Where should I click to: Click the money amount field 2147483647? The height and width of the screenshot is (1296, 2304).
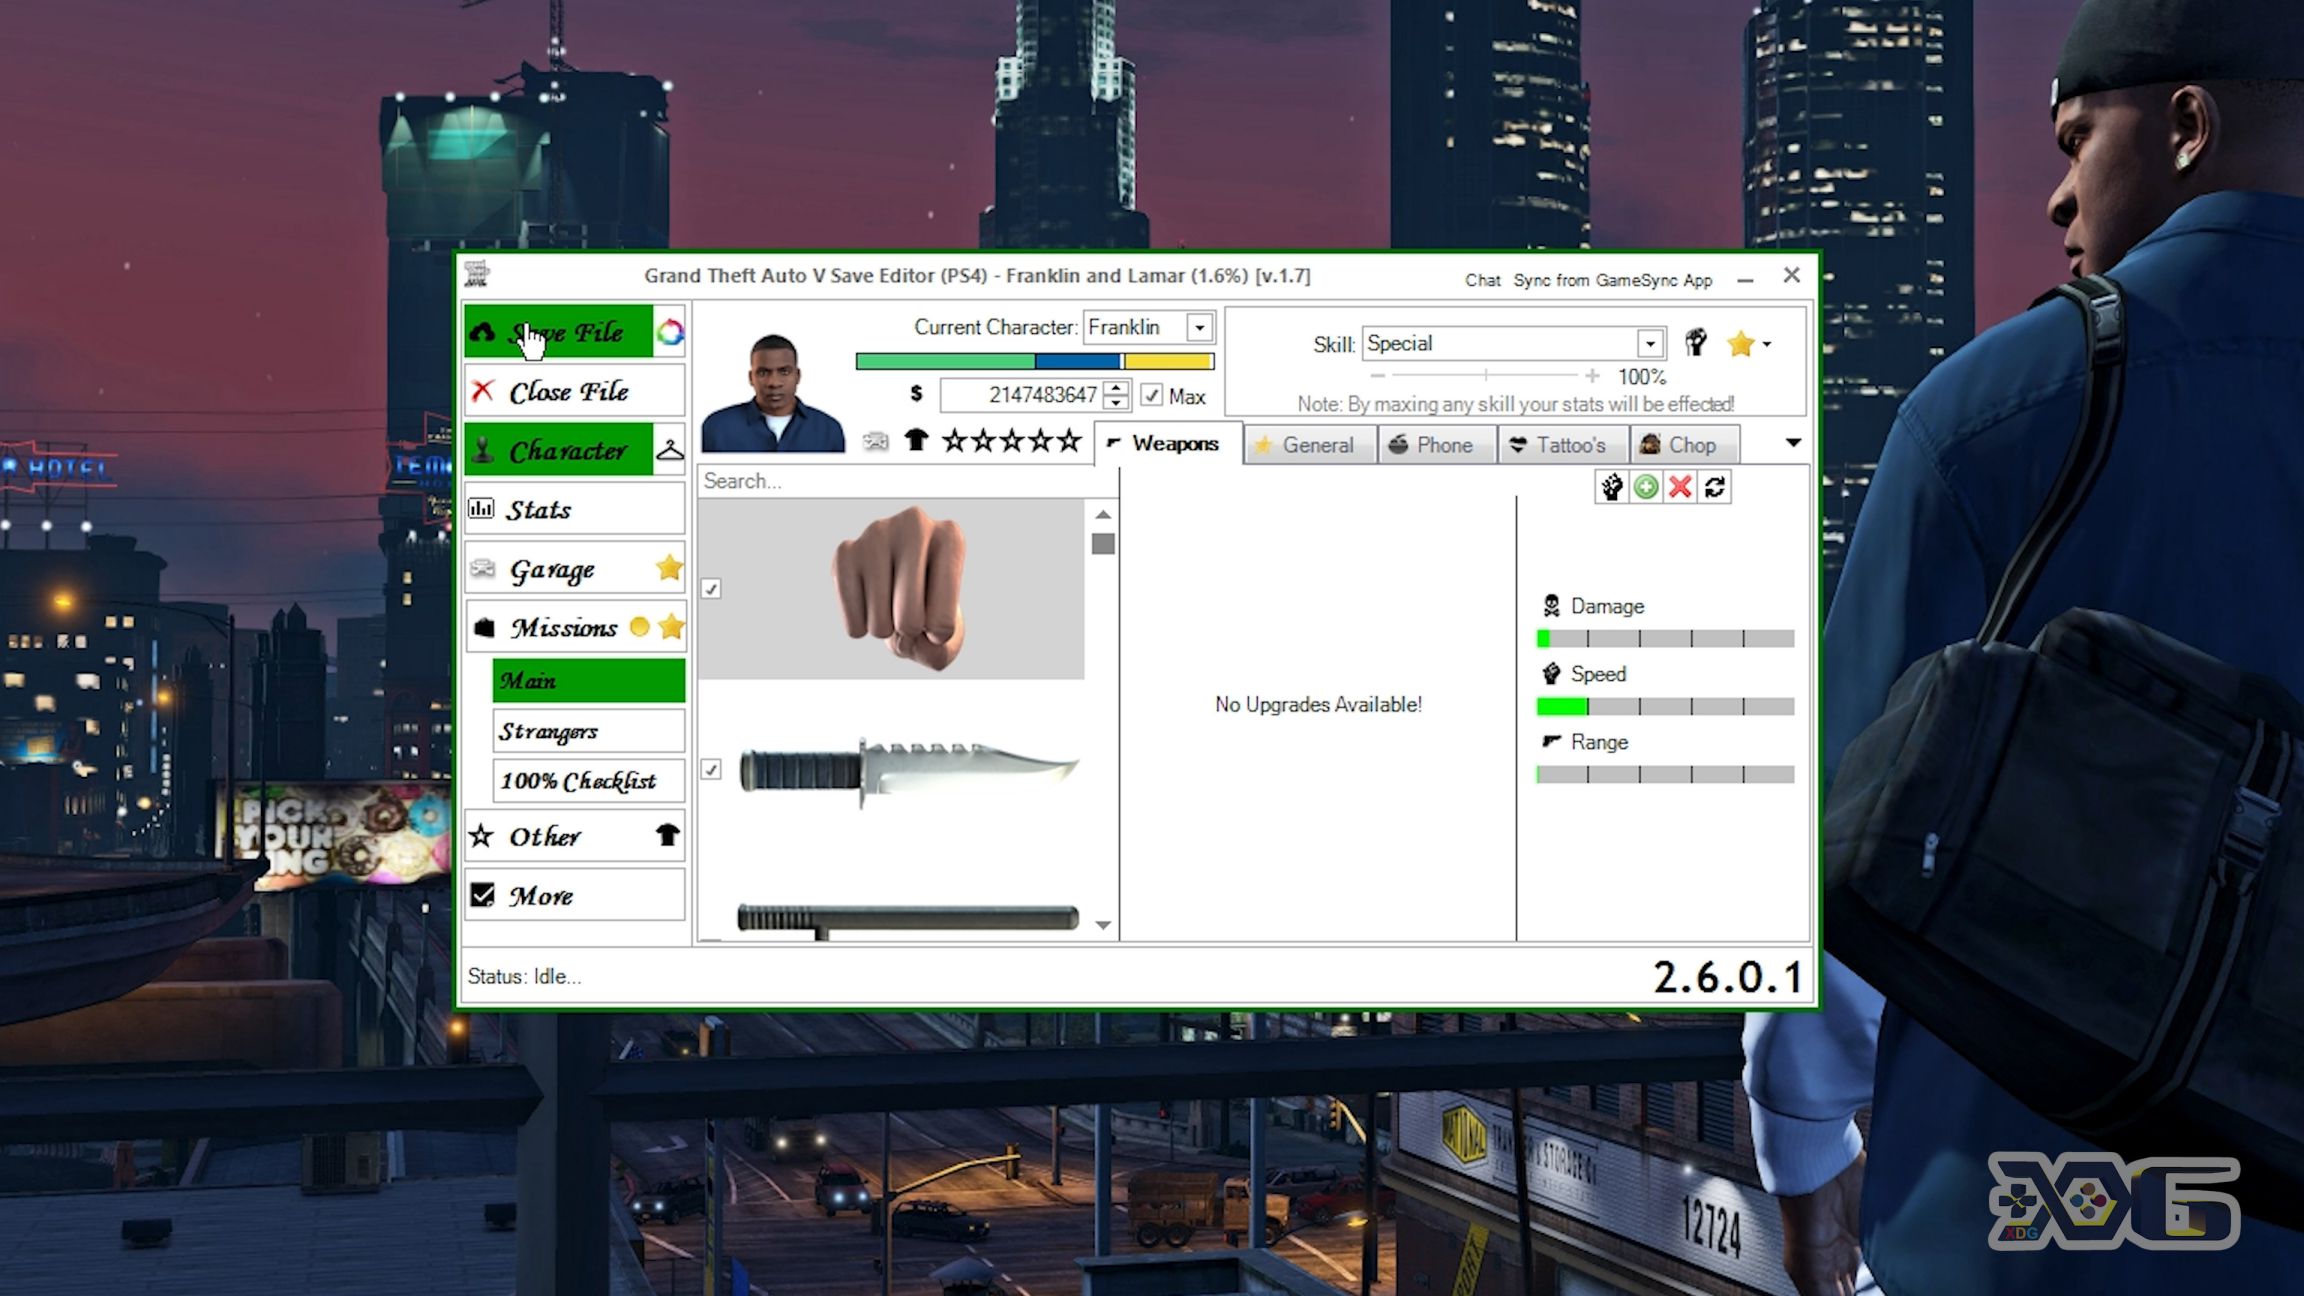click(1021, 395)
